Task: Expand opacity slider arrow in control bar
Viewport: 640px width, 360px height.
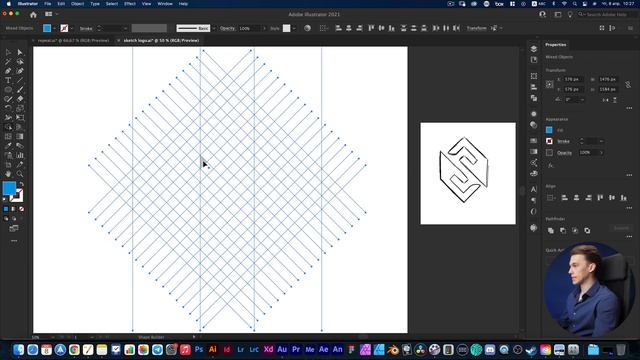Action: pos(264,29)
